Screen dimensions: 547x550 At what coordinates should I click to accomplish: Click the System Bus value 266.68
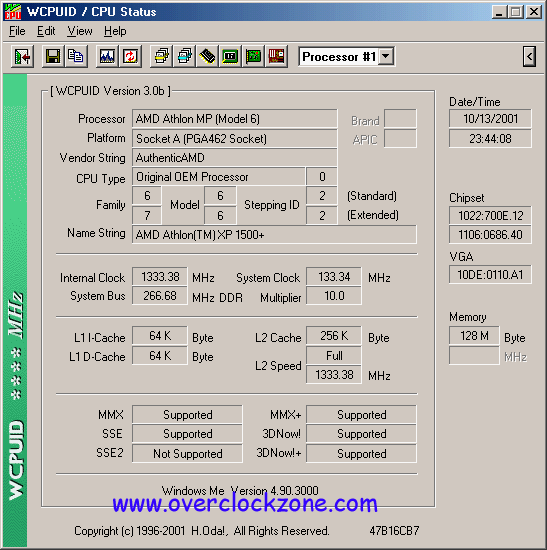point(160,296)
